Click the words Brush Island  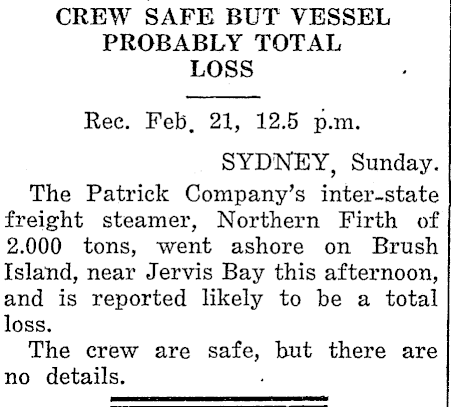tap(221, 259)
